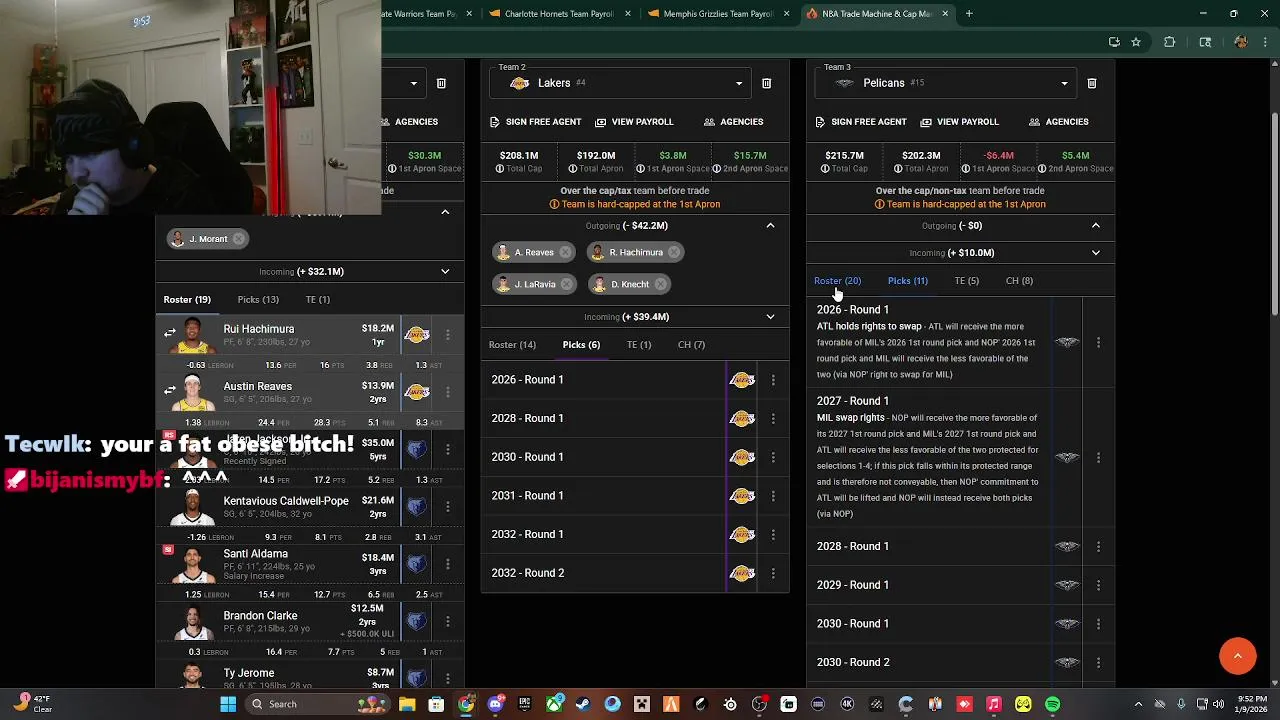This screenshot has height=720, width=1280.
Task: Expand Pelicans Incoming (+$10.0M) section
Action: (1095, 253)
